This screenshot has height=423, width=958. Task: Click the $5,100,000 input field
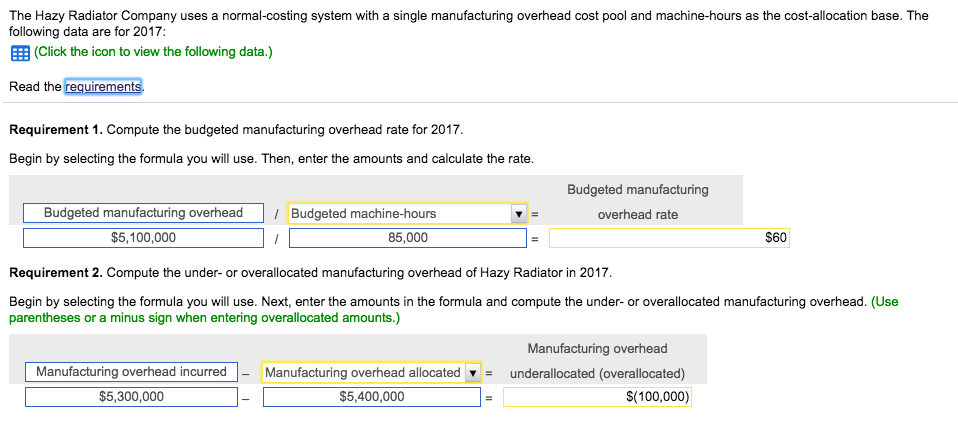coord(144,238)
